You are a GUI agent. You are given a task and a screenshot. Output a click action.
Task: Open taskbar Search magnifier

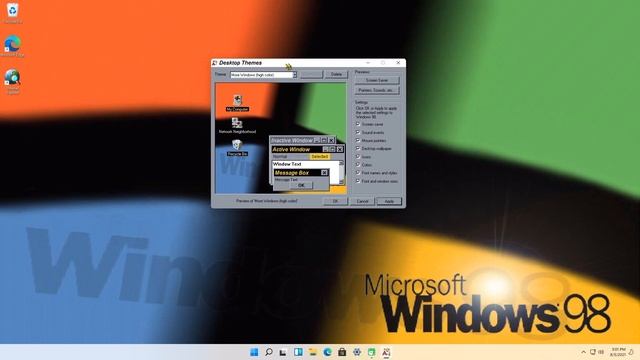[x=269, y=352]
